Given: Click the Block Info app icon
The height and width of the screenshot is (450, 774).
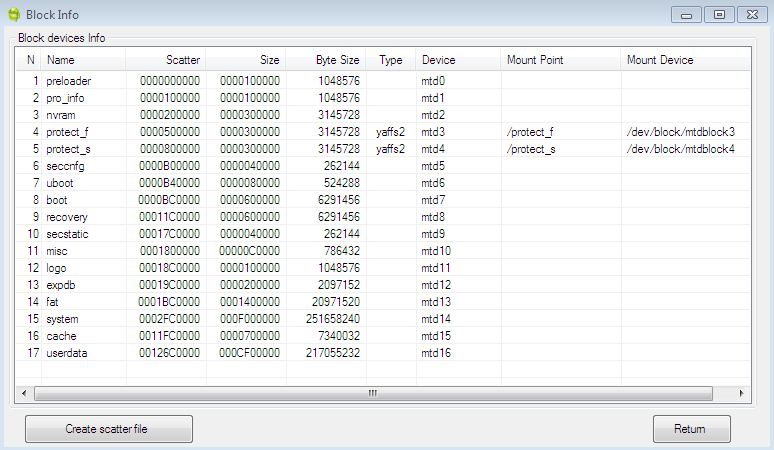Looking at the screenshot, I should tap(14, 15).
